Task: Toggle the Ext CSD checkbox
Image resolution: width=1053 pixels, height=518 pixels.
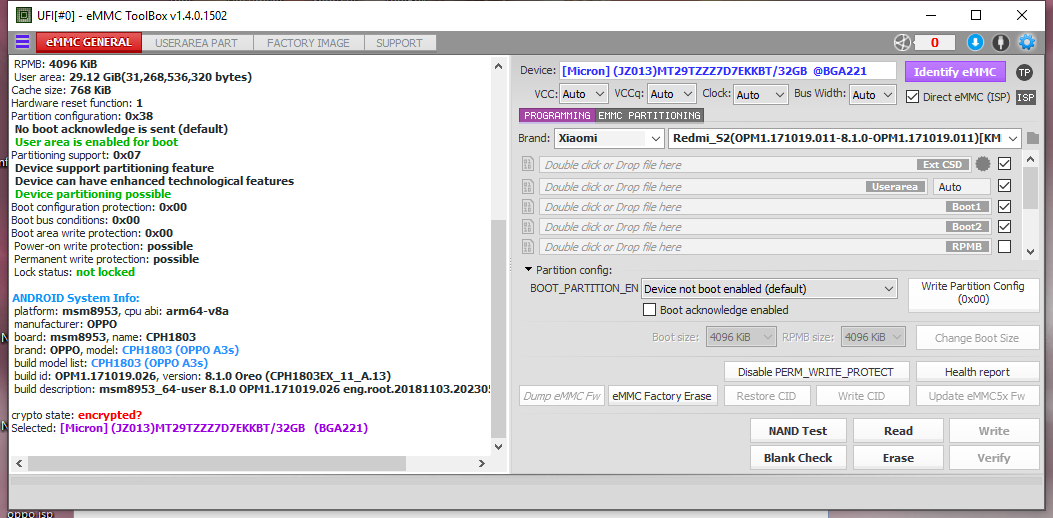Action: click(x=1005, y=163)
